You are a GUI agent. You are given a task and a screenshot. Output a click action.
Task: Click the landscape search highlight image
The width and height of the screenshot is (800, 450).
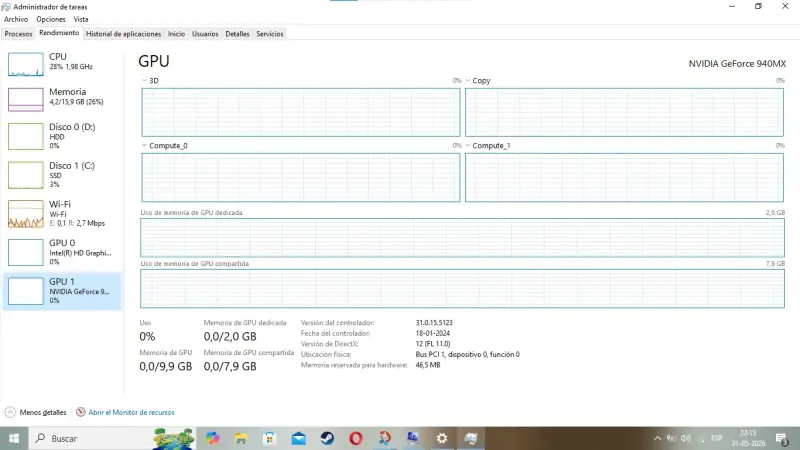pyautogui.click(x=173, y=438)
